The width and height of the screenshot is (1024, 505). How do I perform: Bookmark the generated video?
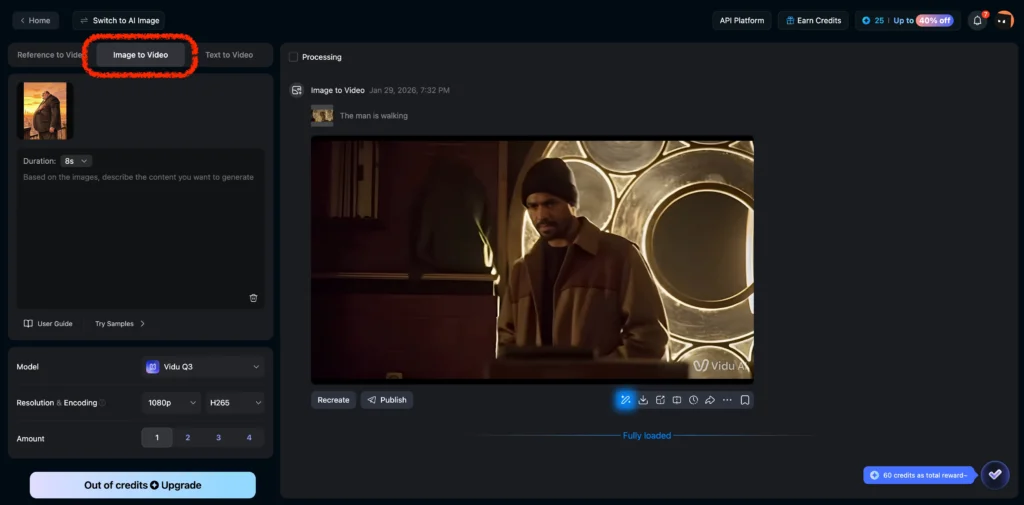pos(744,400)
